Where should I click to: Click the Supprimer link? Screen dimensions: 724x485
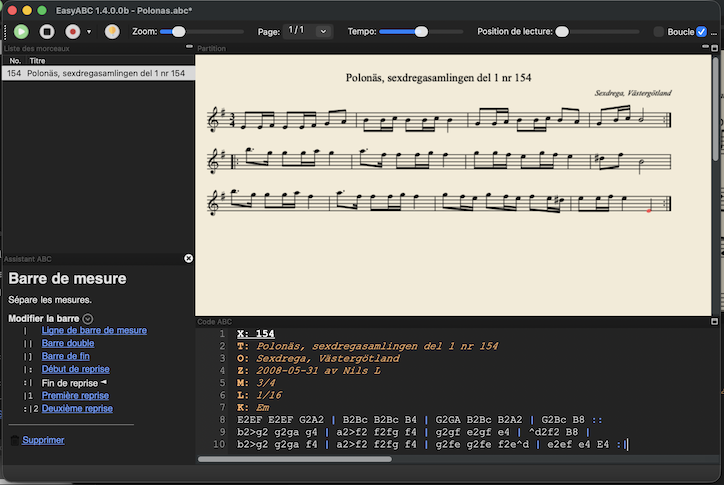43,440
